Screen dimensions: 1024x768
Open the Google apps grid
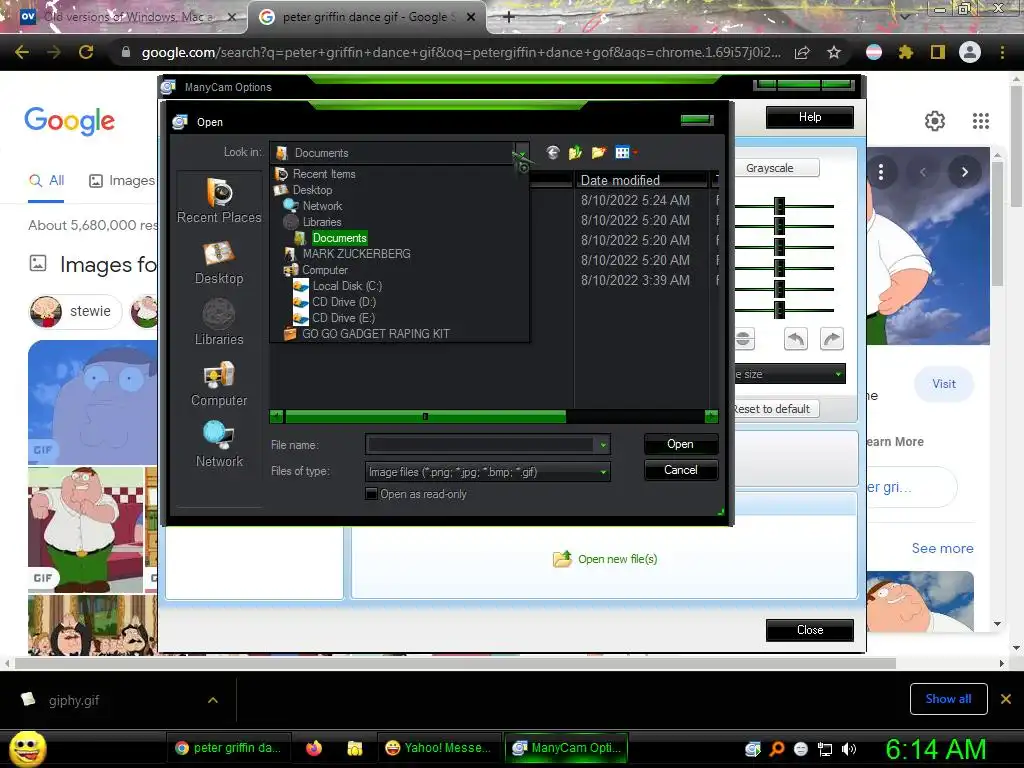[x=980, y=121]
